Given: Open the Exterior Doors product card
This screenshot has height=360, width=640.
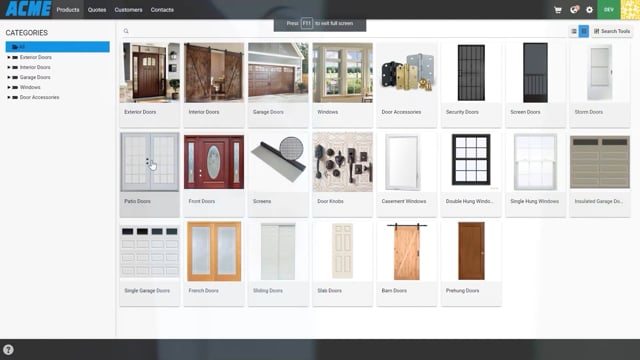Looking at the screenshot, I should pyautogui.click(x=149, y=85).
